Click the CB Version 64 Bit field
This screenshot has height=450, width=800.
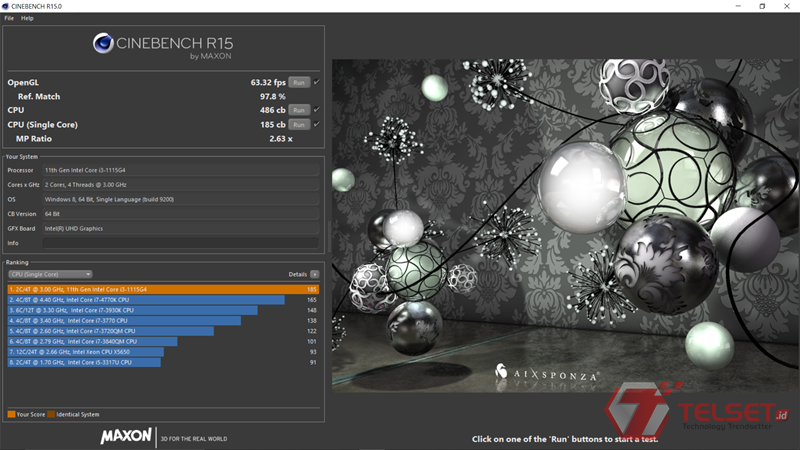[x=181, y=214]
